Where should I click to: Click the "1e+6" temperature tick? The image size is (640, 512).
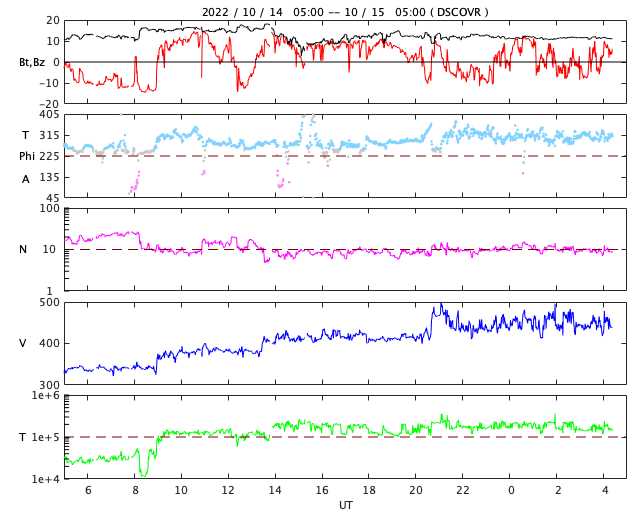[46, 396]
